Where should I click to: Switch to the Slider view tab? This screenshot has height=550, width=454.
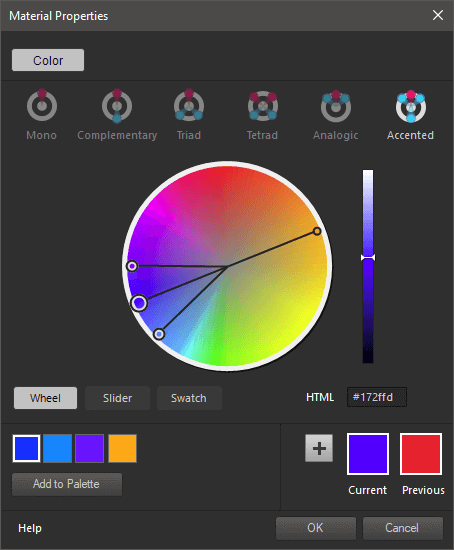click(118, 398)
